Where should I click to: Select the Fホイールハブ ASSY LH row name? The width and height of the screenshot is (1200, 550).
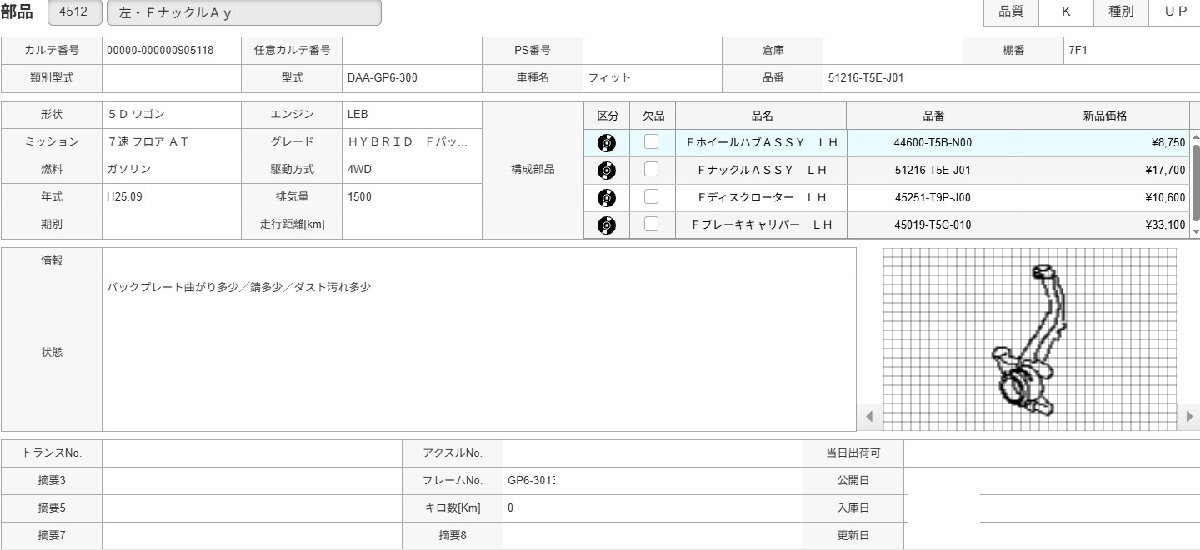point(762,142)
